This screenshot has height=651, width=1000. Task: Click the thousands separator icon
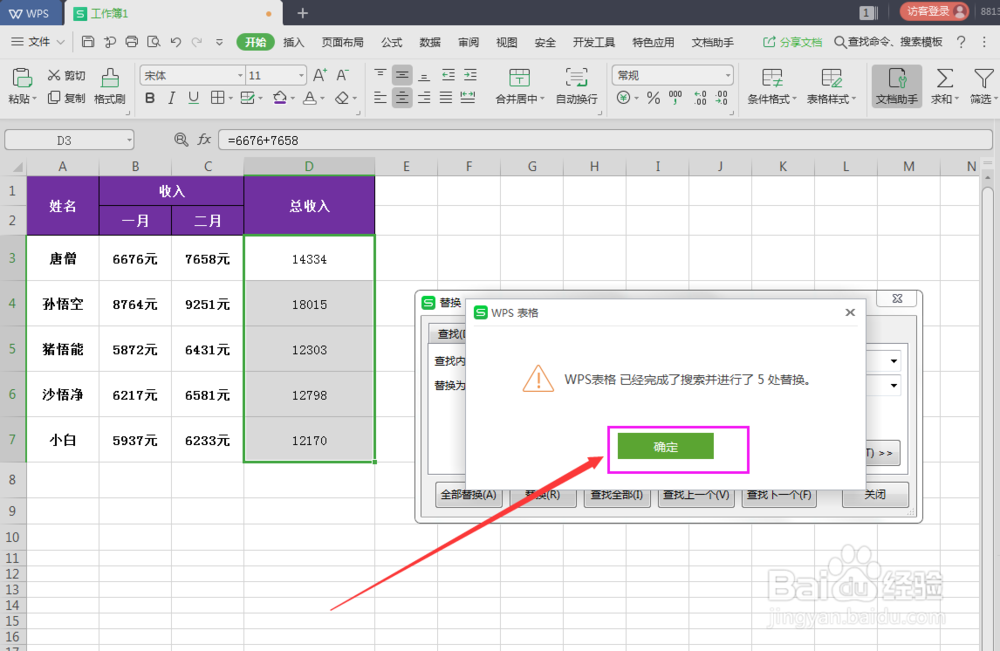[x=675, y=98]
